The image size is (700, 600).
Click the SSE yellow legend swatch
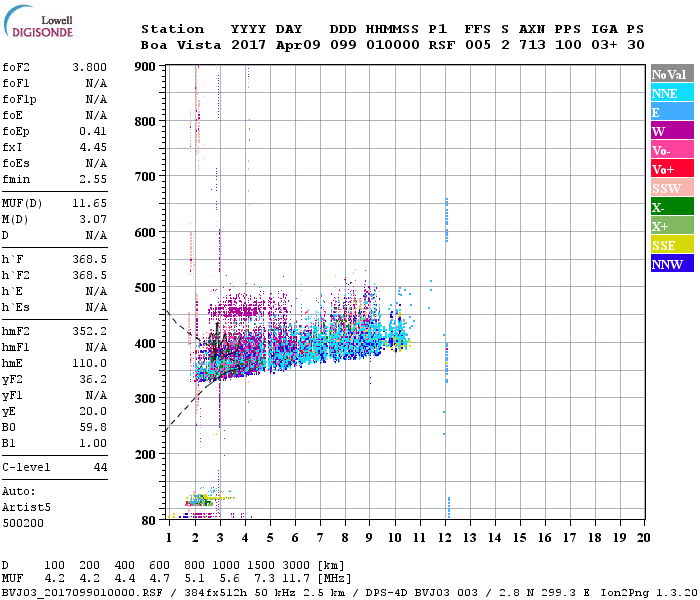[672, 245]
